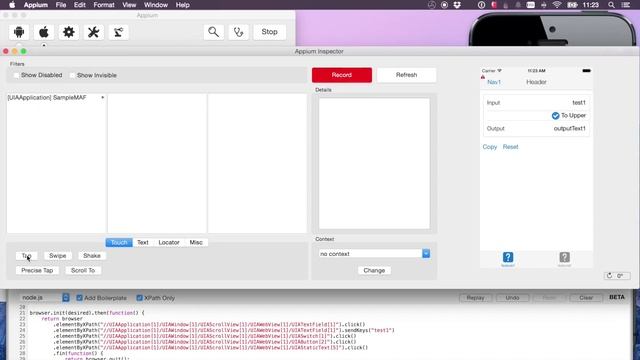The height and width of the screenshot is (360, 640).
Task: Open Spotlight search in the menu bar
Action: [611, 5]
